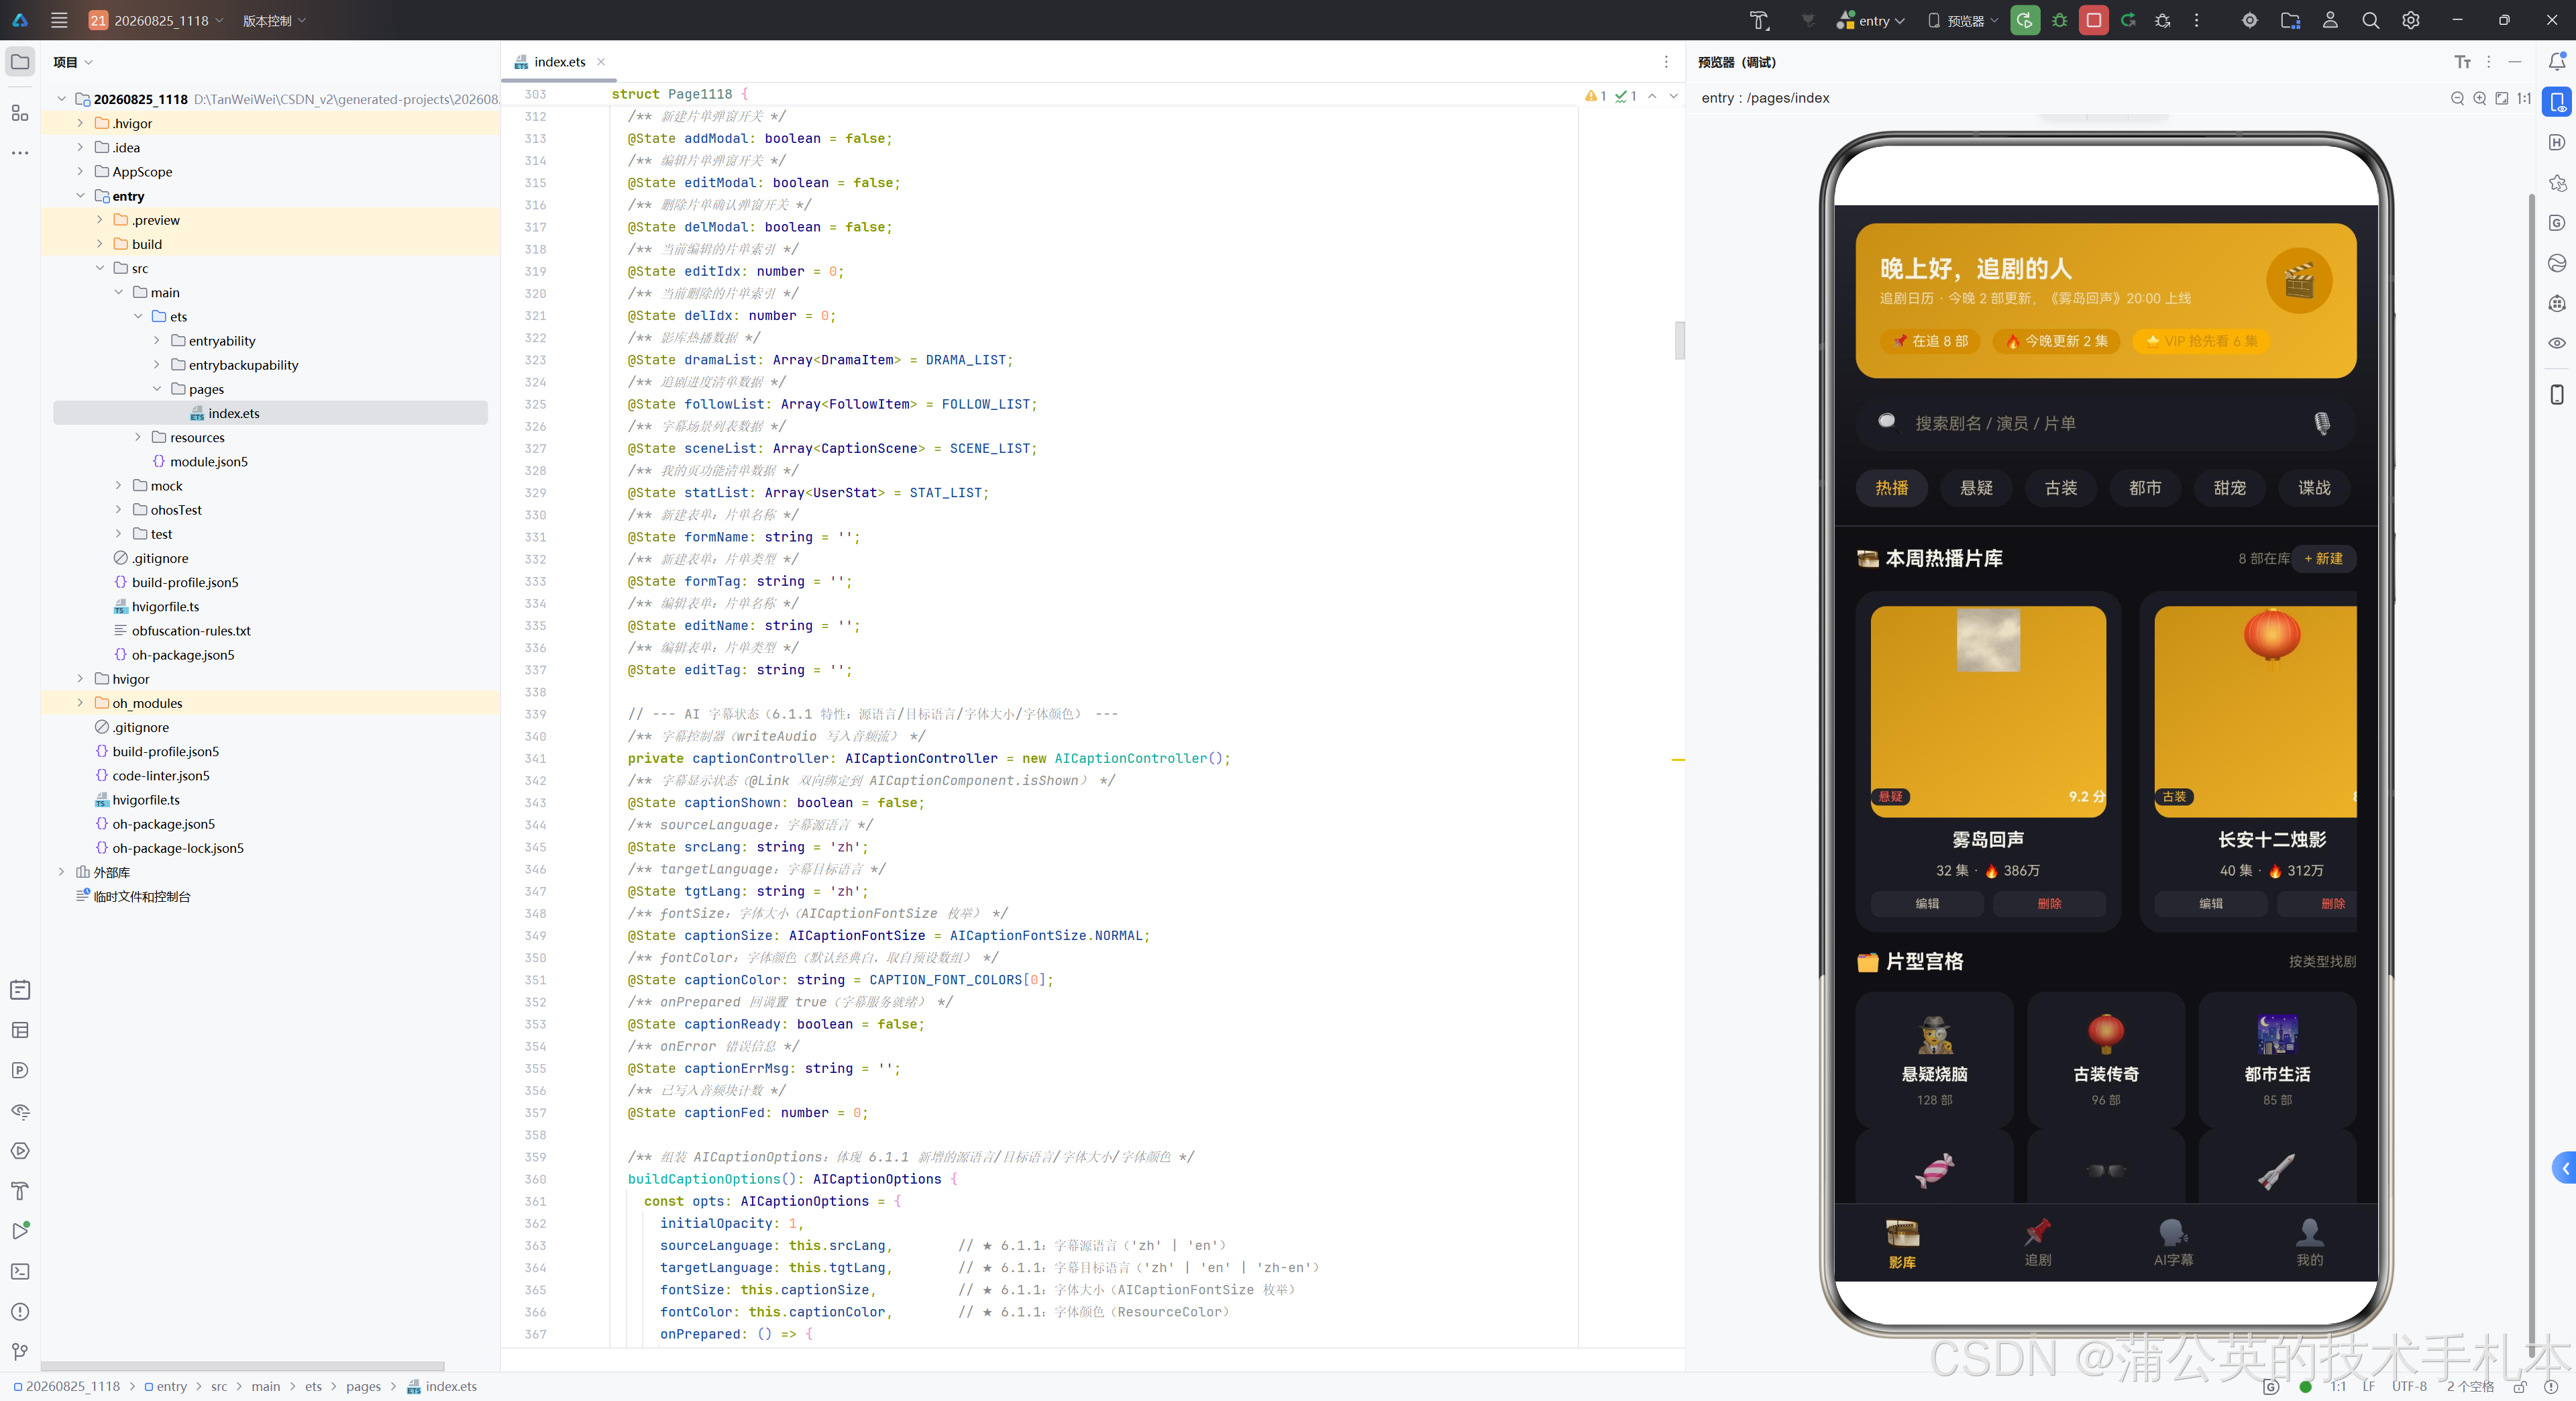Screen dimensions: 2576x1401
Task: Click the 按类型找剧 link in the preview
Action: [x=2322, y=961]
